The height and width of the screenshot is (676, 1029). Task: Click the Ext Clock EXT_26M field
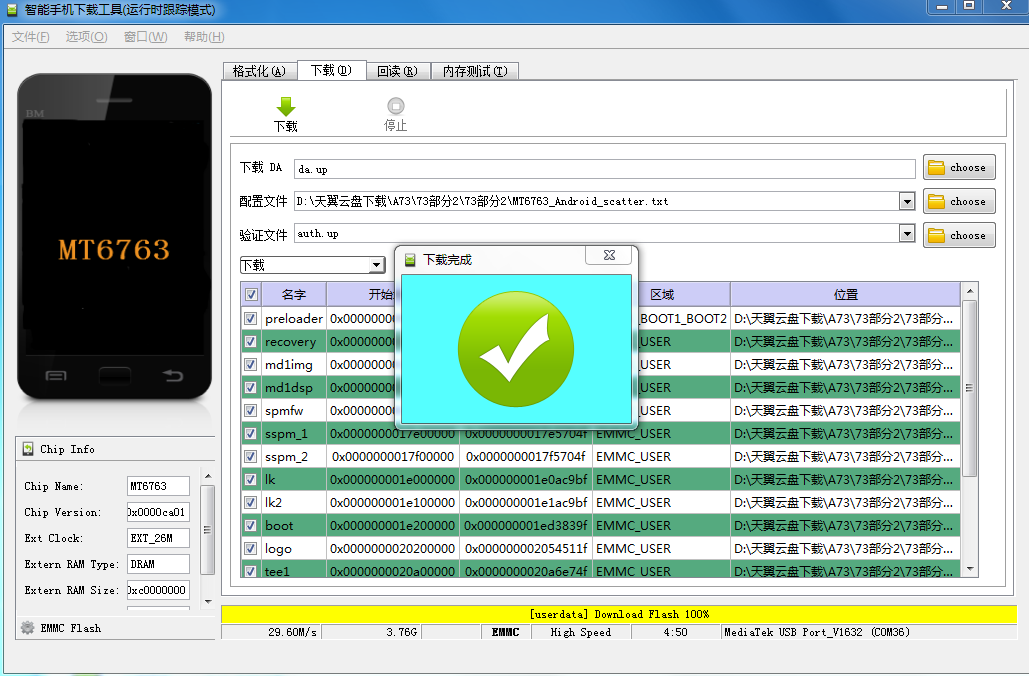tap(158, 538)
